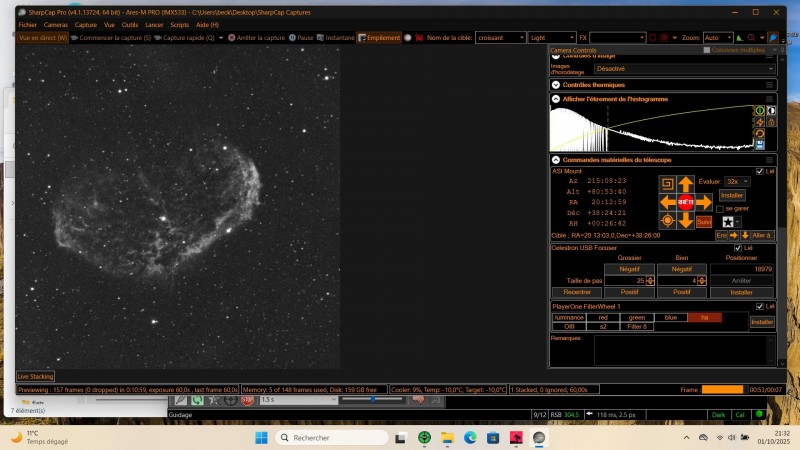This screenshot has height=450, width=800.
Task: Click the half-black contrast icon beside the histogram
Action: tap(771, 110)
